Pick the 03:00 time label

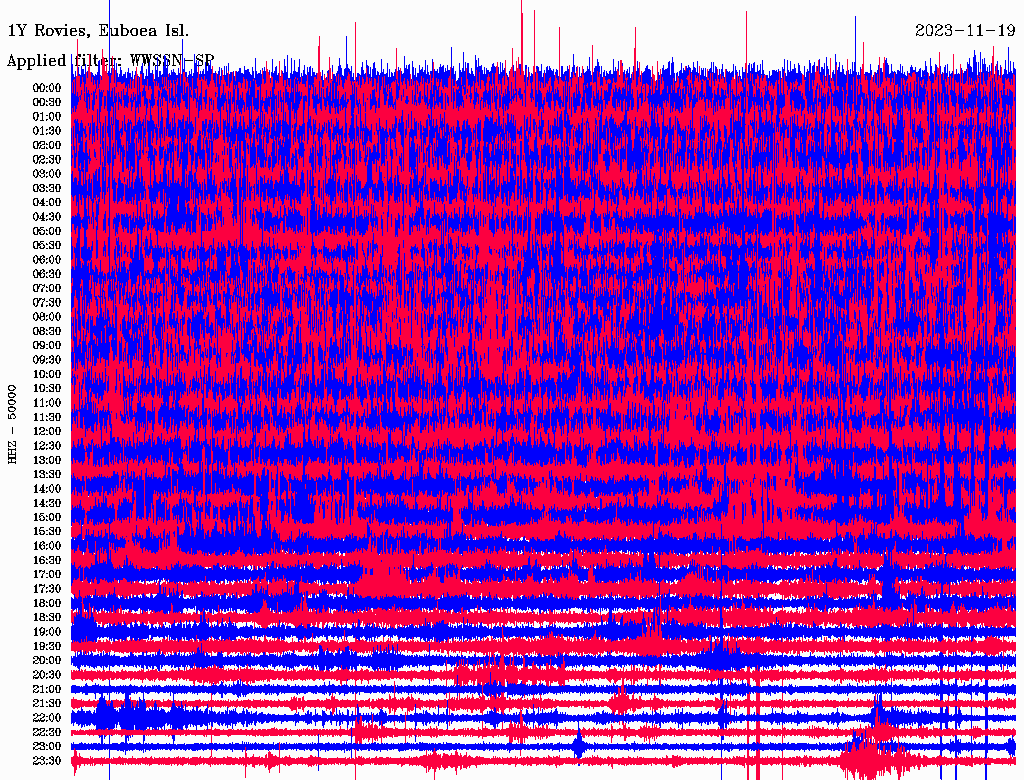click(x=46, y=173)
